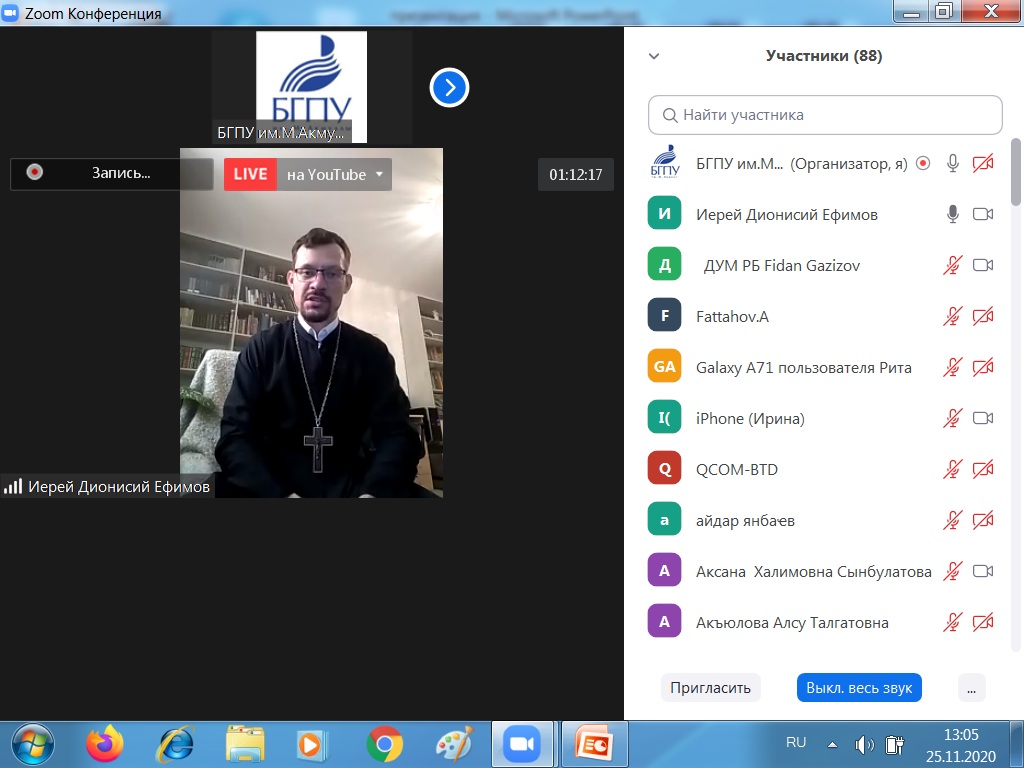This screenshot has height=768, width=1024.
Task: Open Google Chrome from the taskbar
Action: point(384,744)
